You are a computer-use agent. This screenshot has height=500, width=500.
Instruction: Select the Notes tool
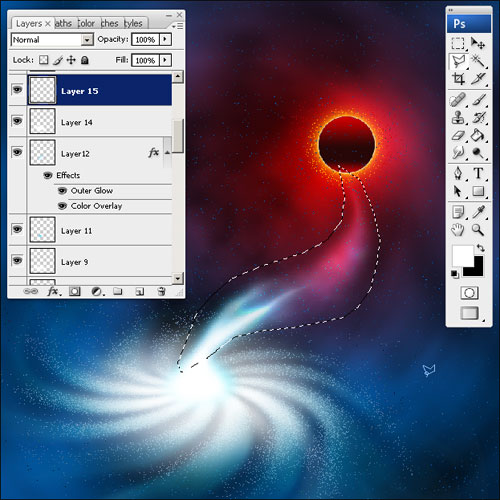[x=458, y=212]
